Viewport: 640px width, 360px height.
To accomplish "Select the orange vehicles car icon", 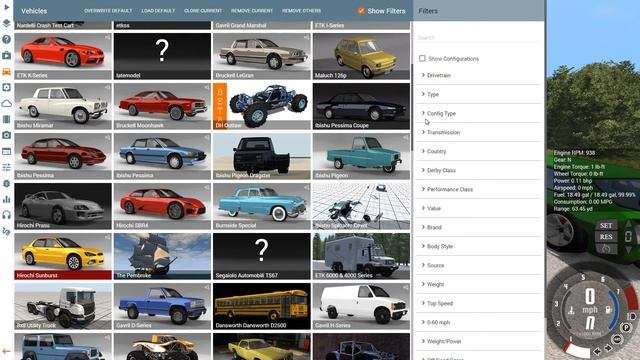I will pyautogui.click(x=7, y=71).
